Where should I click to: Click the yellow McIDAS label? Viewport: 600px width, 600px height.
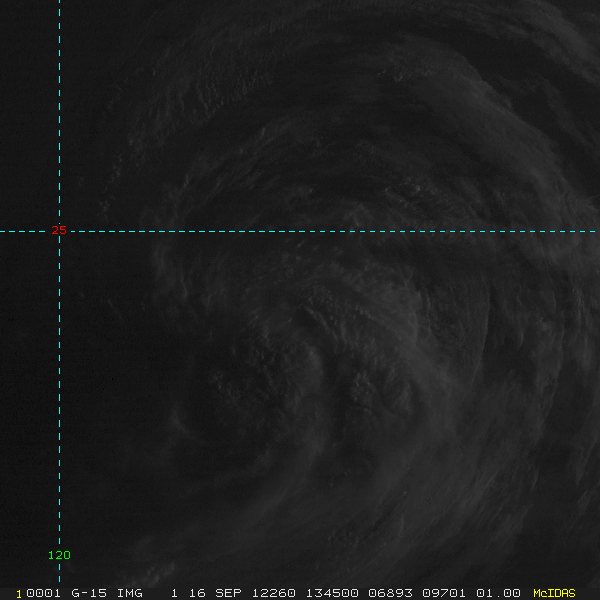(x=554, y=593)
